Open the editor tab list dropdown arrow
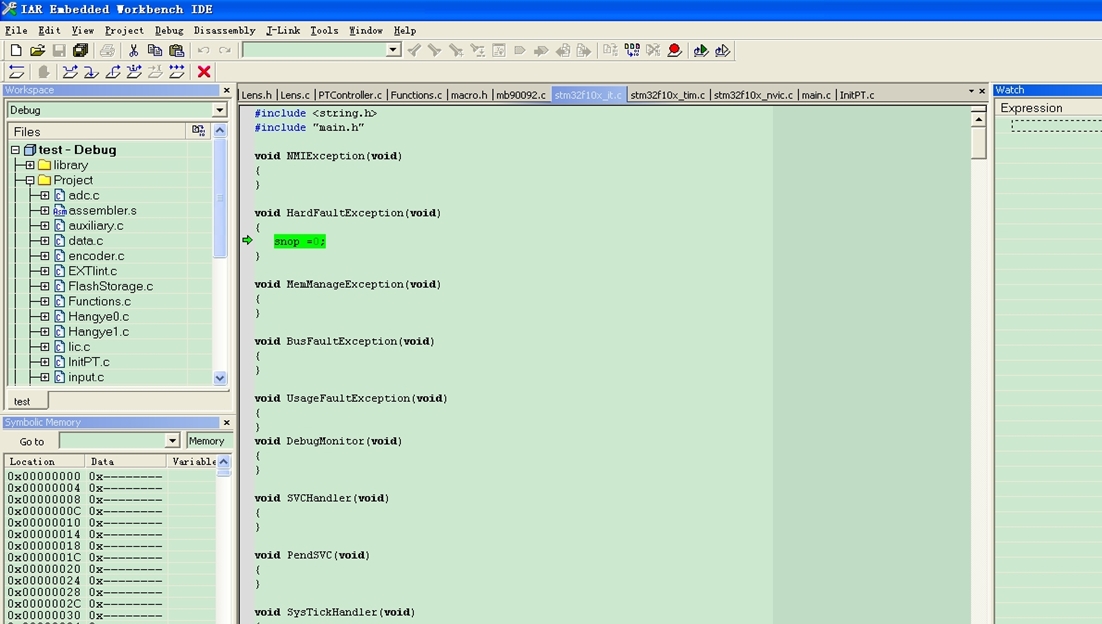 (971, 91)
